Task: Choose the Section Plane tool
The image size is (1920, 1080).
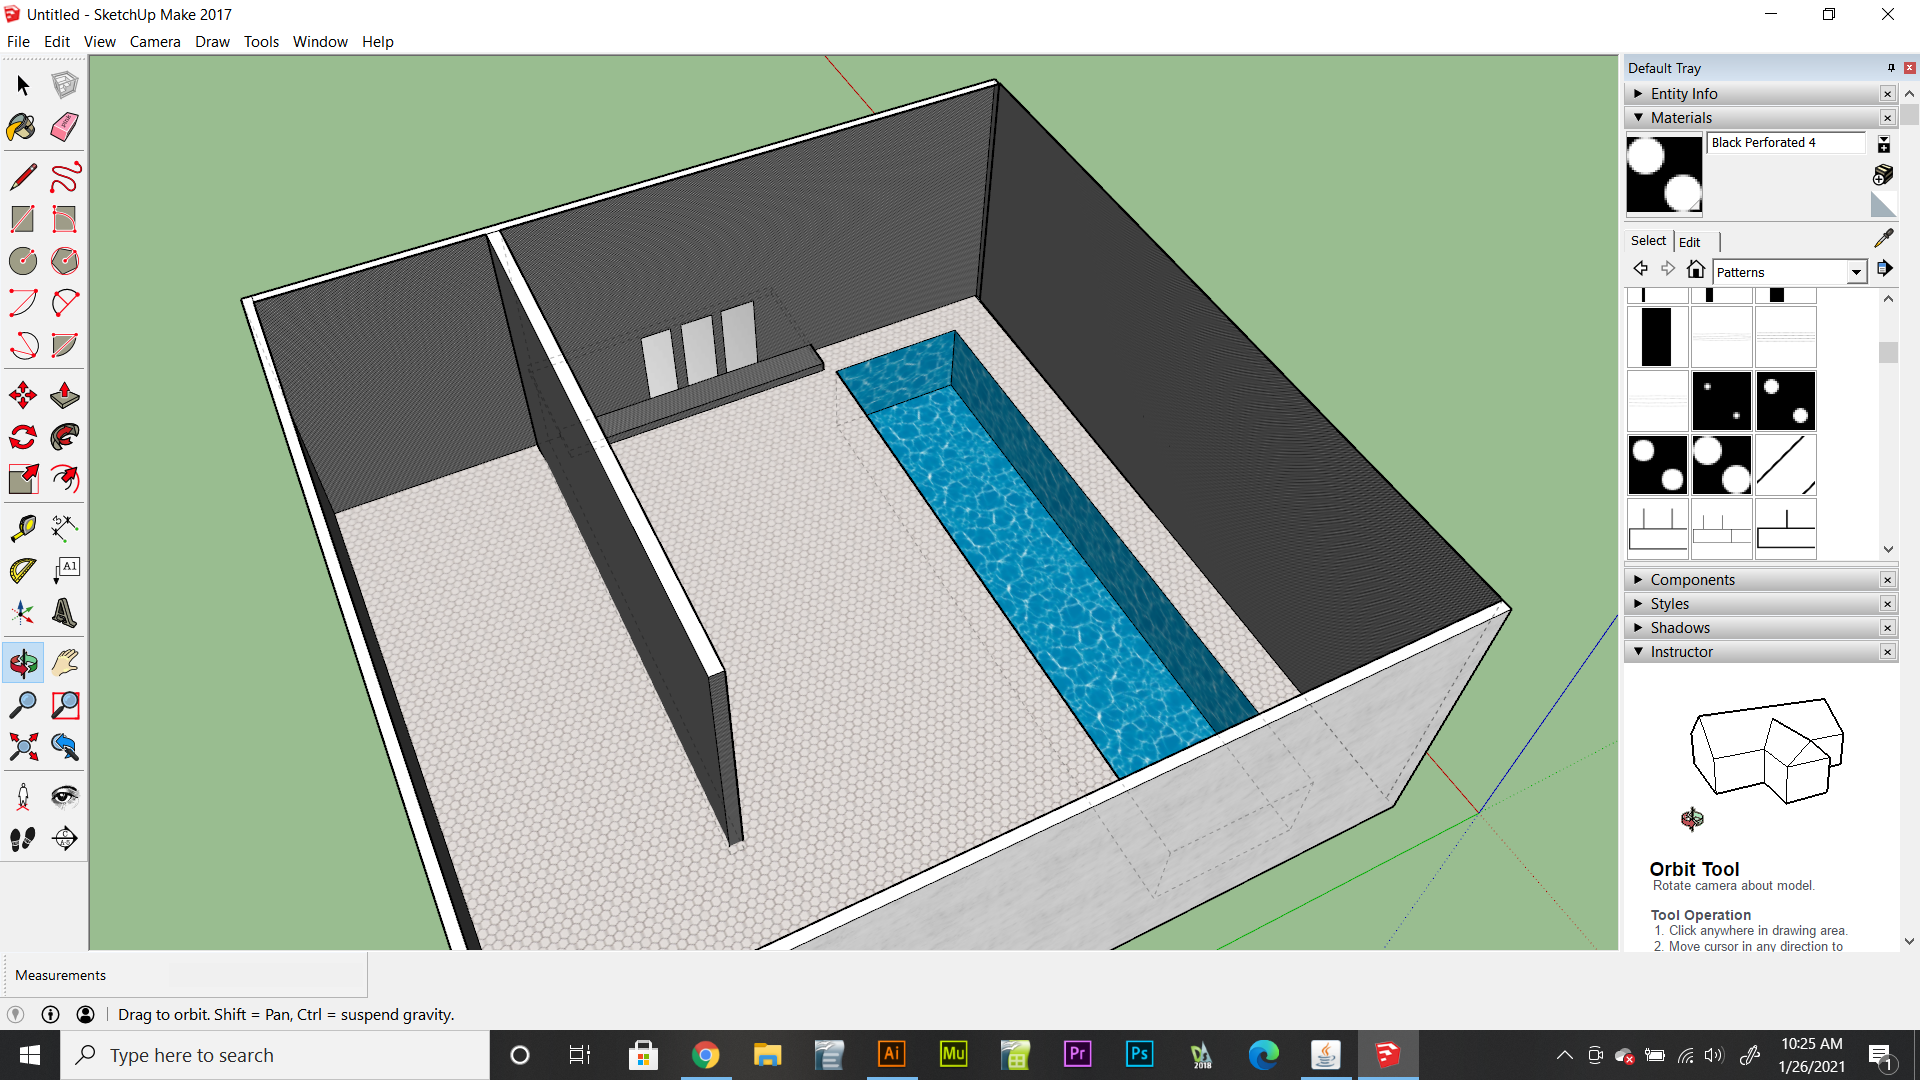Action: tap(65, 838)
